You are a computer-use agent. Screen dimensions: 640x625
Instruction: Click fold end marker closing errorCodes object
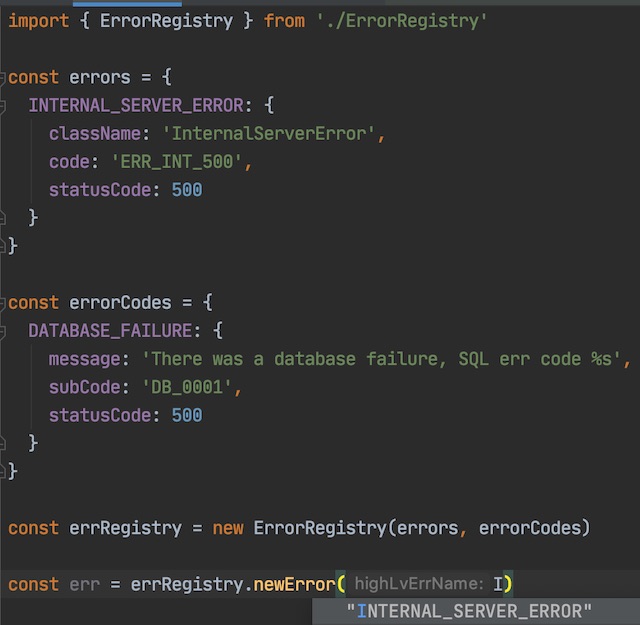(x=2, y=472)
